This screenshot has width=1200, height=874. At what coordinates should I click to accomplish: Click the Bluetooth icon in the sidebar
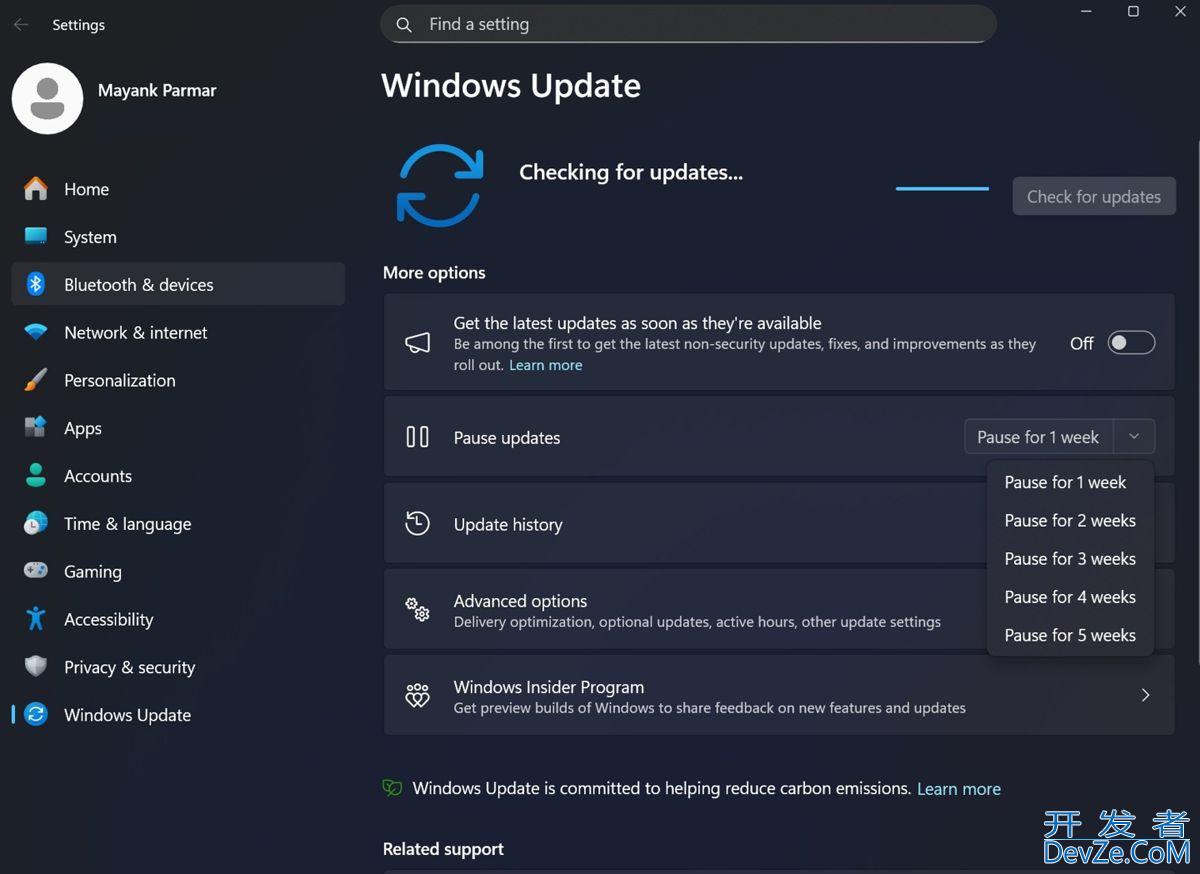pyautogui.click(x=36, y=285)
